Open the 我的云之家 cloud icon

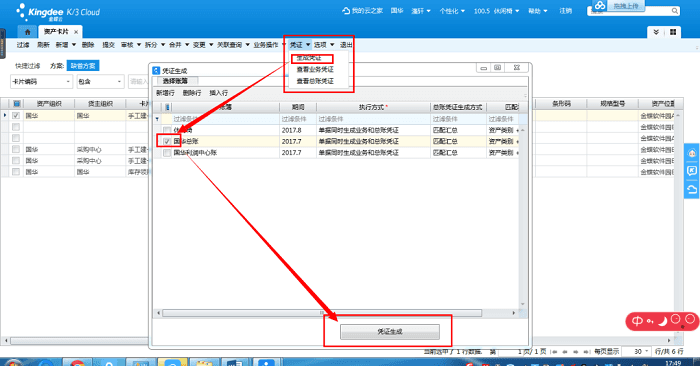click(346, 11)
